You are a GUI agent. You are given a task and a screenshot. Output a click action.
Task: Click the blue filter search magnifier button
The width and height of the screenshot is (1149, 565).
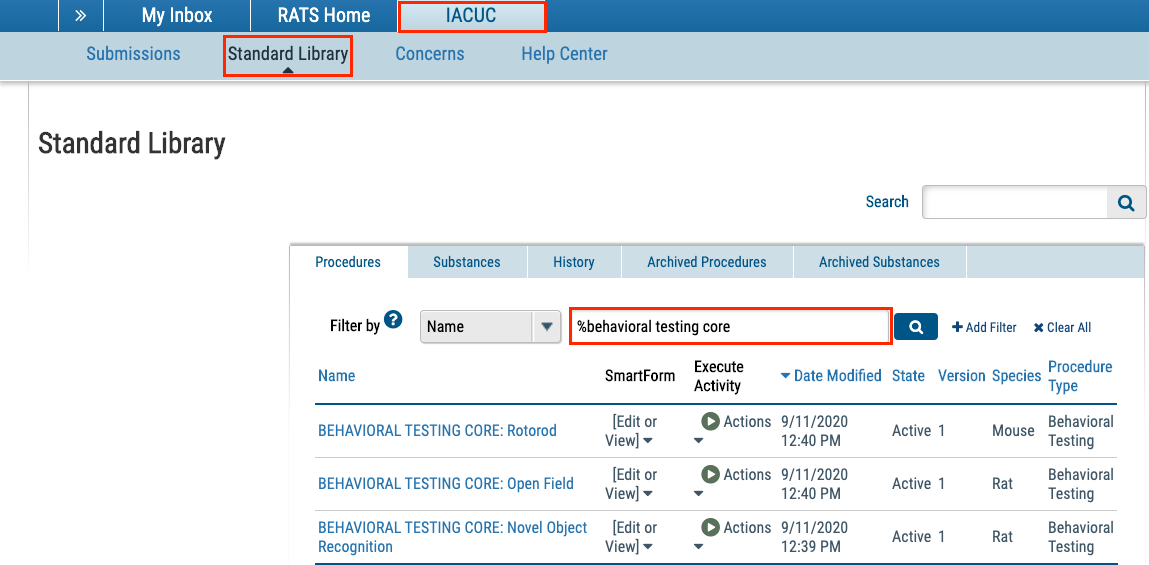915,327
